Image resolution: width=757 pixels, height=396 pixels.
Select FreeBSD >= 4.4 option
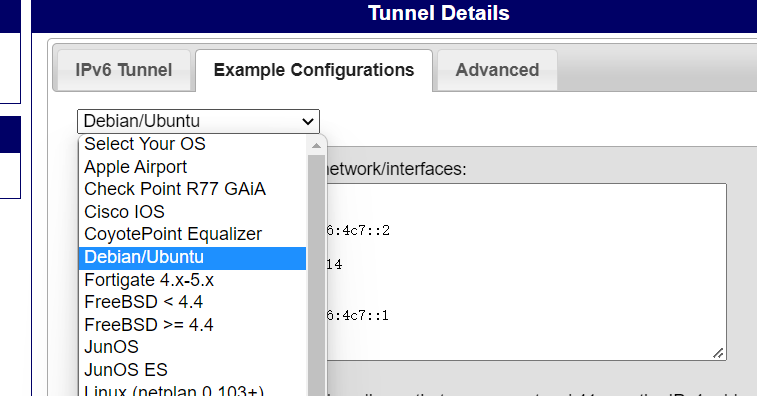pos(193,325)
